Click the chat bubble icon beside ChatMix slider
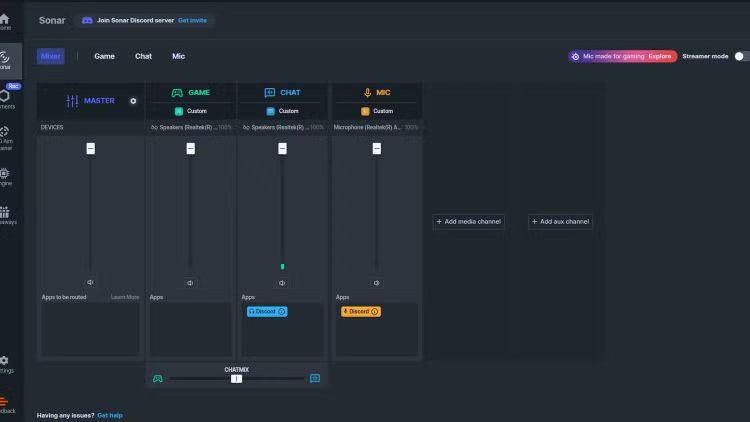This screenshot has width=750, height=422. click(315, 378)
